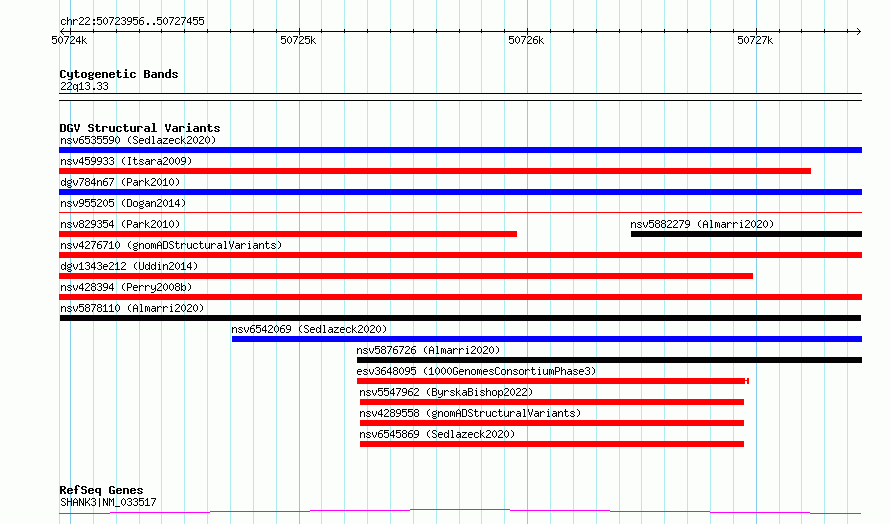Image resolution: width=890 pixels, height=524 pixels.
Task: Select the red dgv1343e212 variant bar
Action: point(406,276)
